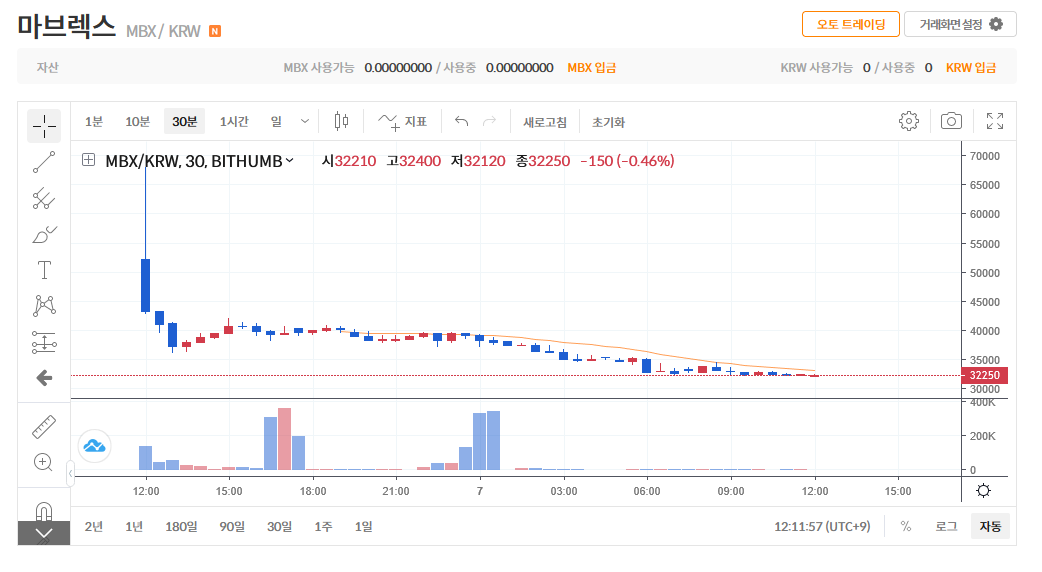Click the -150 (-0.46%) change value
1042x572 pixels.
pyautogui.click(x=627, y=161)
